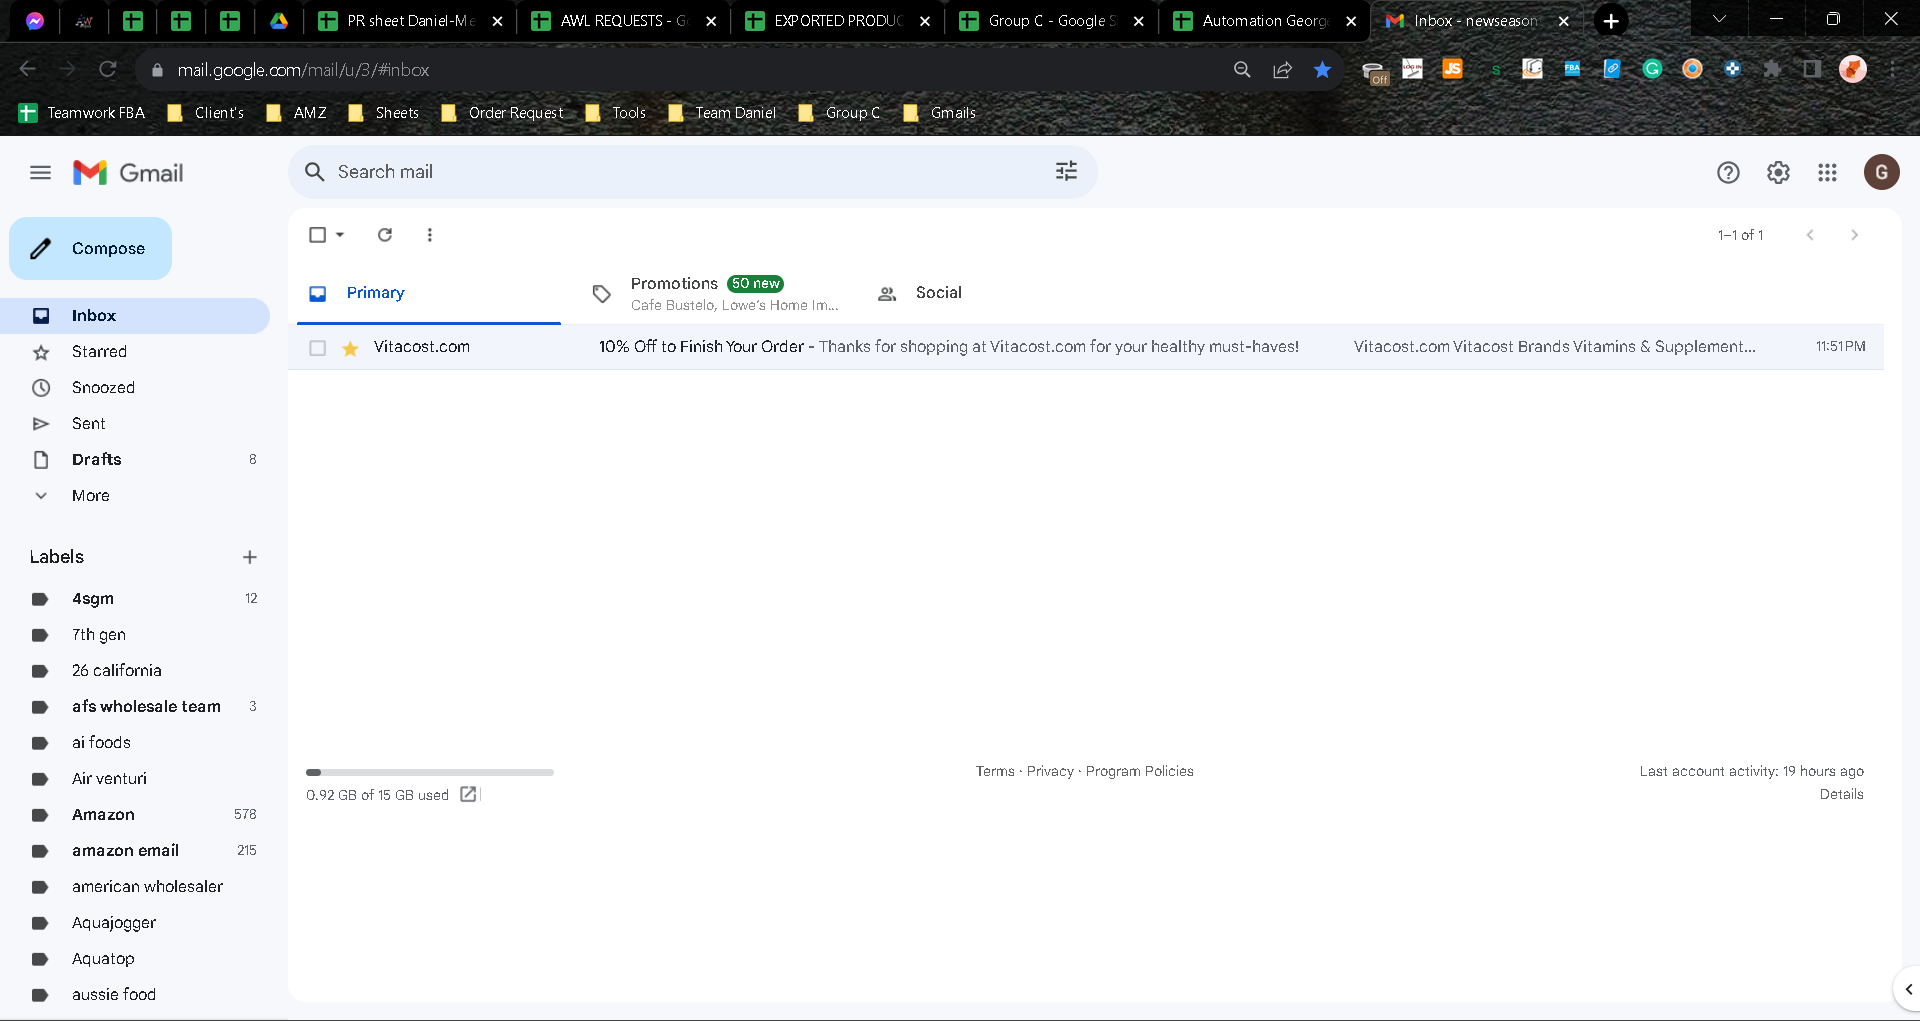Open the Order Request bookmark folder
This screenshot has width=1920, height=1021.
pos(502,113)
